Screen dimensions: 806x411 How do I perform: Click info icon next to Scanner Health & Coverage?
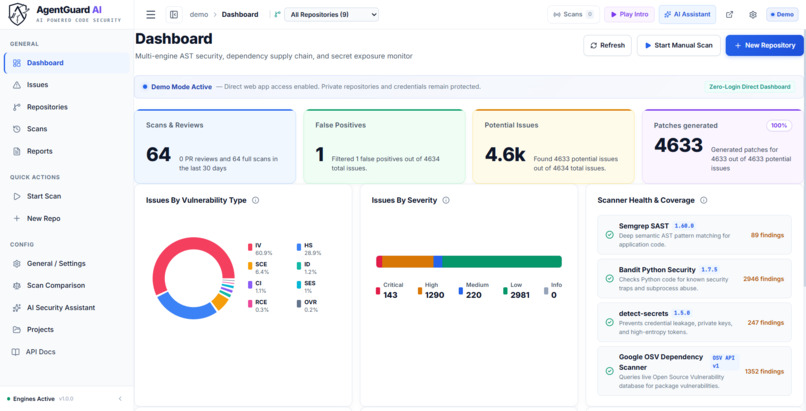coord(704,200)
